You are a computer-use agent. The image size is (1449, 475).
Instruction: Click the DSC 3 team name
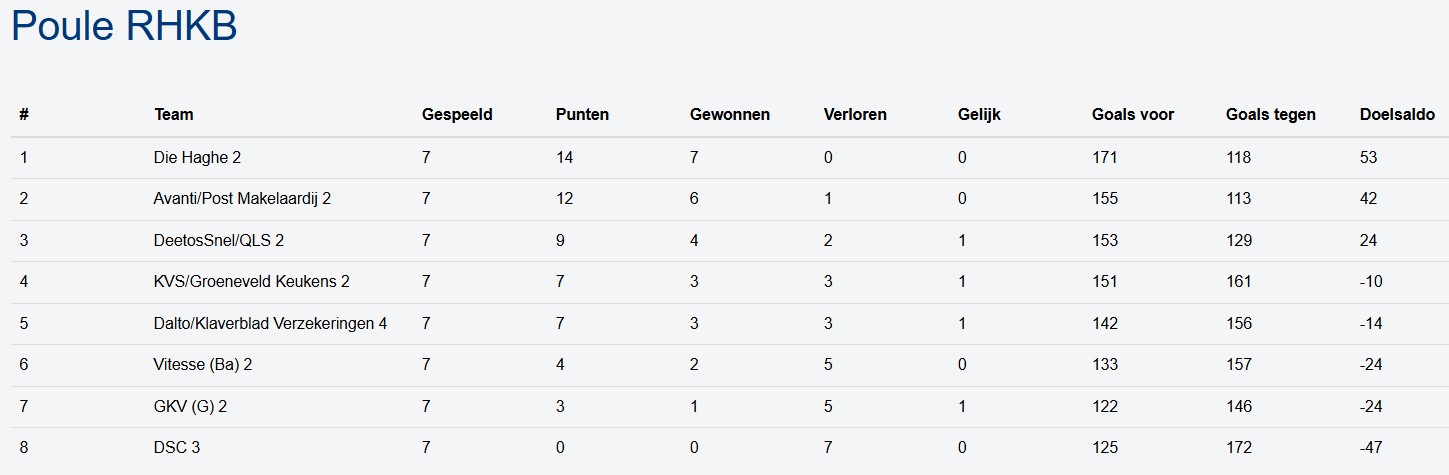click(x=177, y=447)
